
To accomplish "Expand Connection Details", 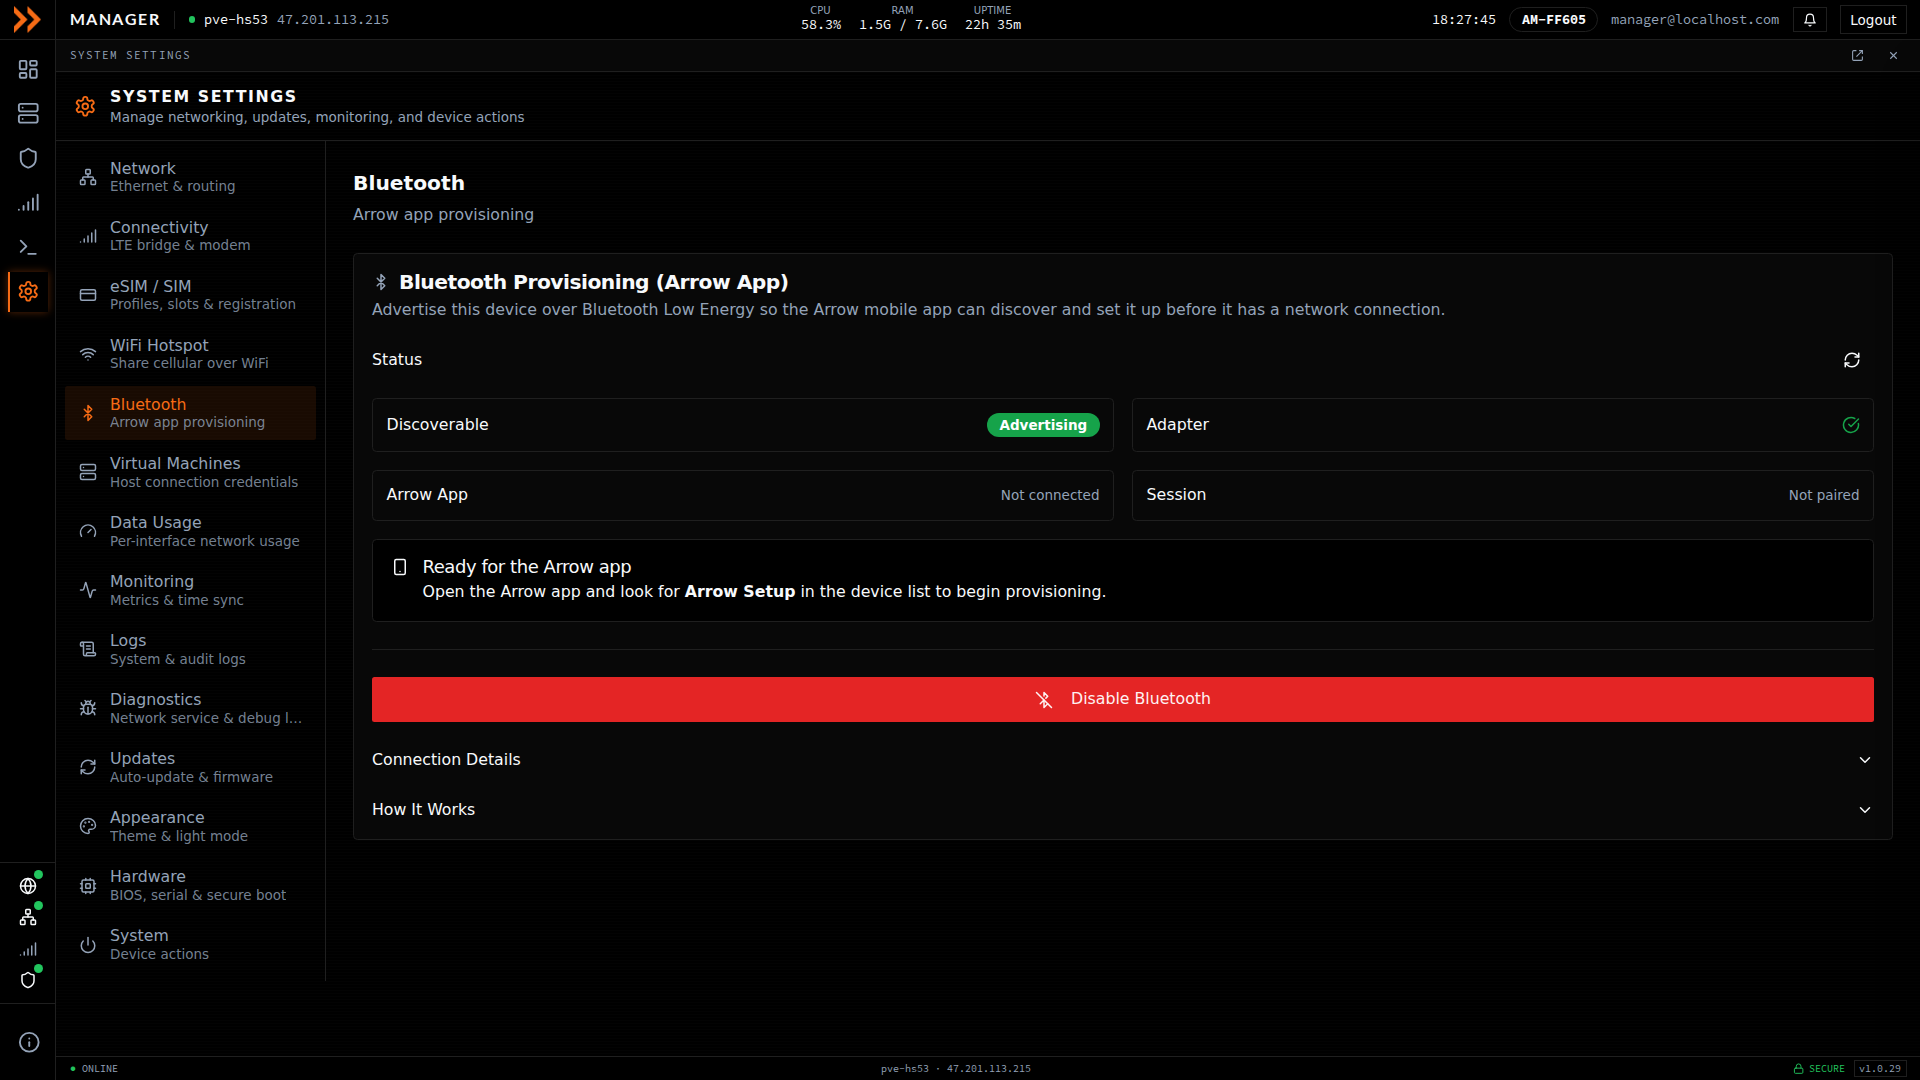I will pos(1122,760).
